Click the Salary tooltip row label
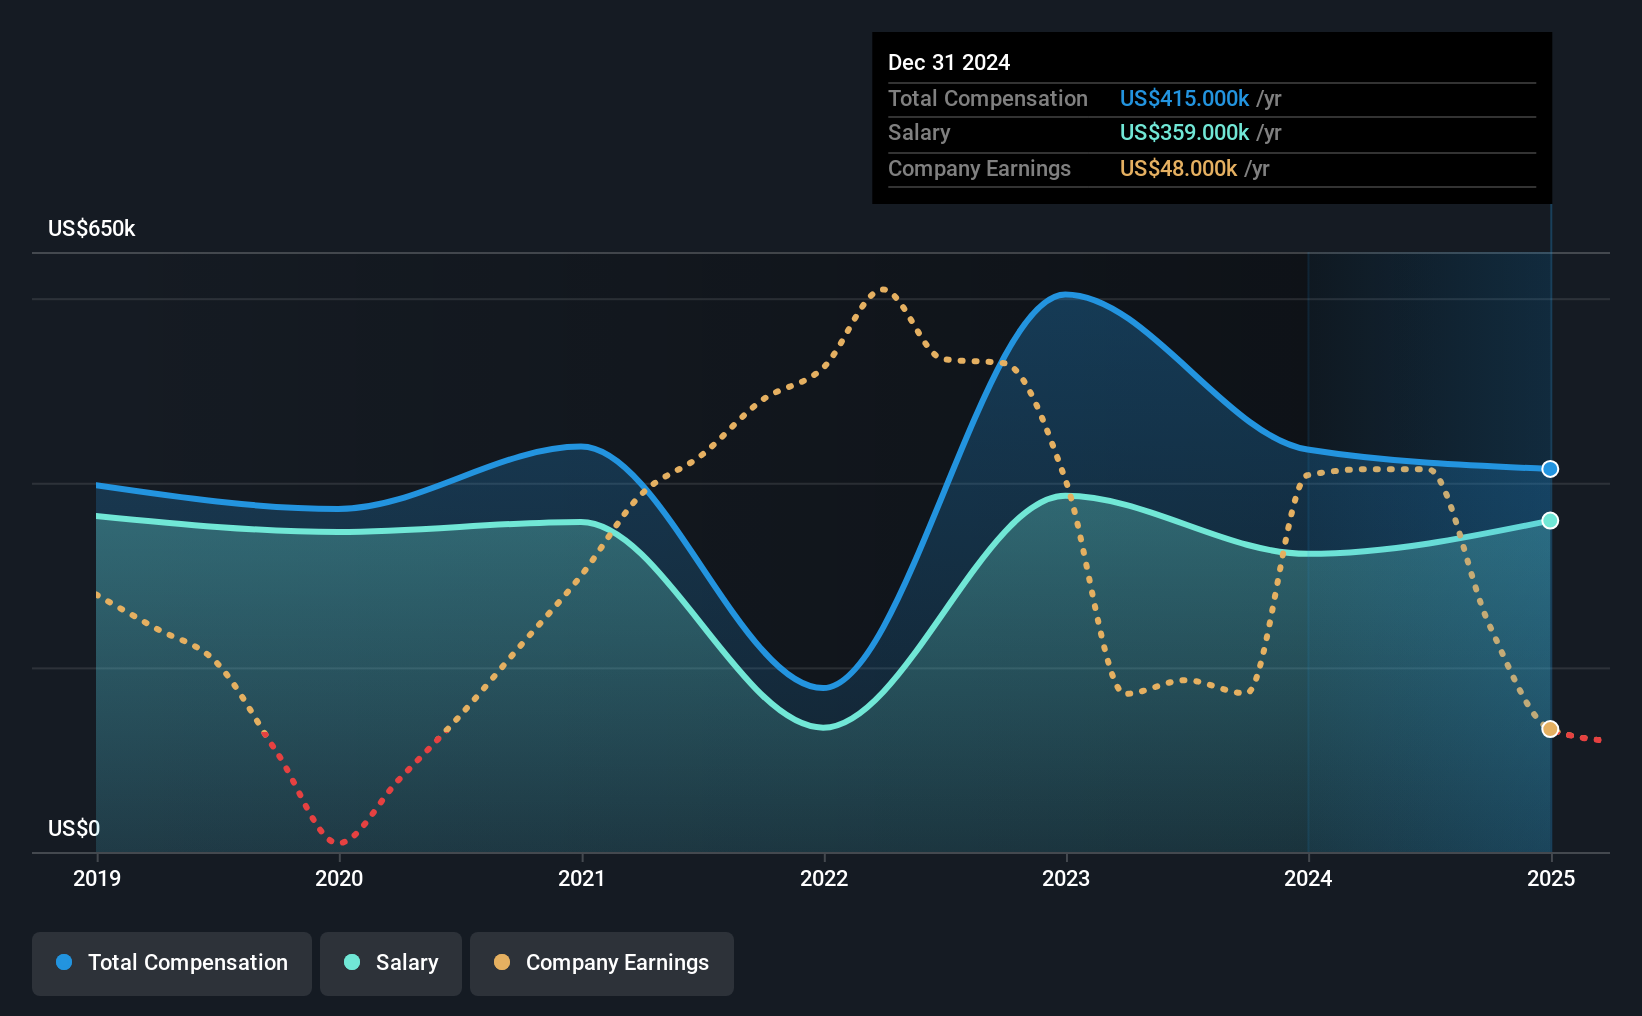Viewport: 1642px width, 1016px height. point(919,133)
